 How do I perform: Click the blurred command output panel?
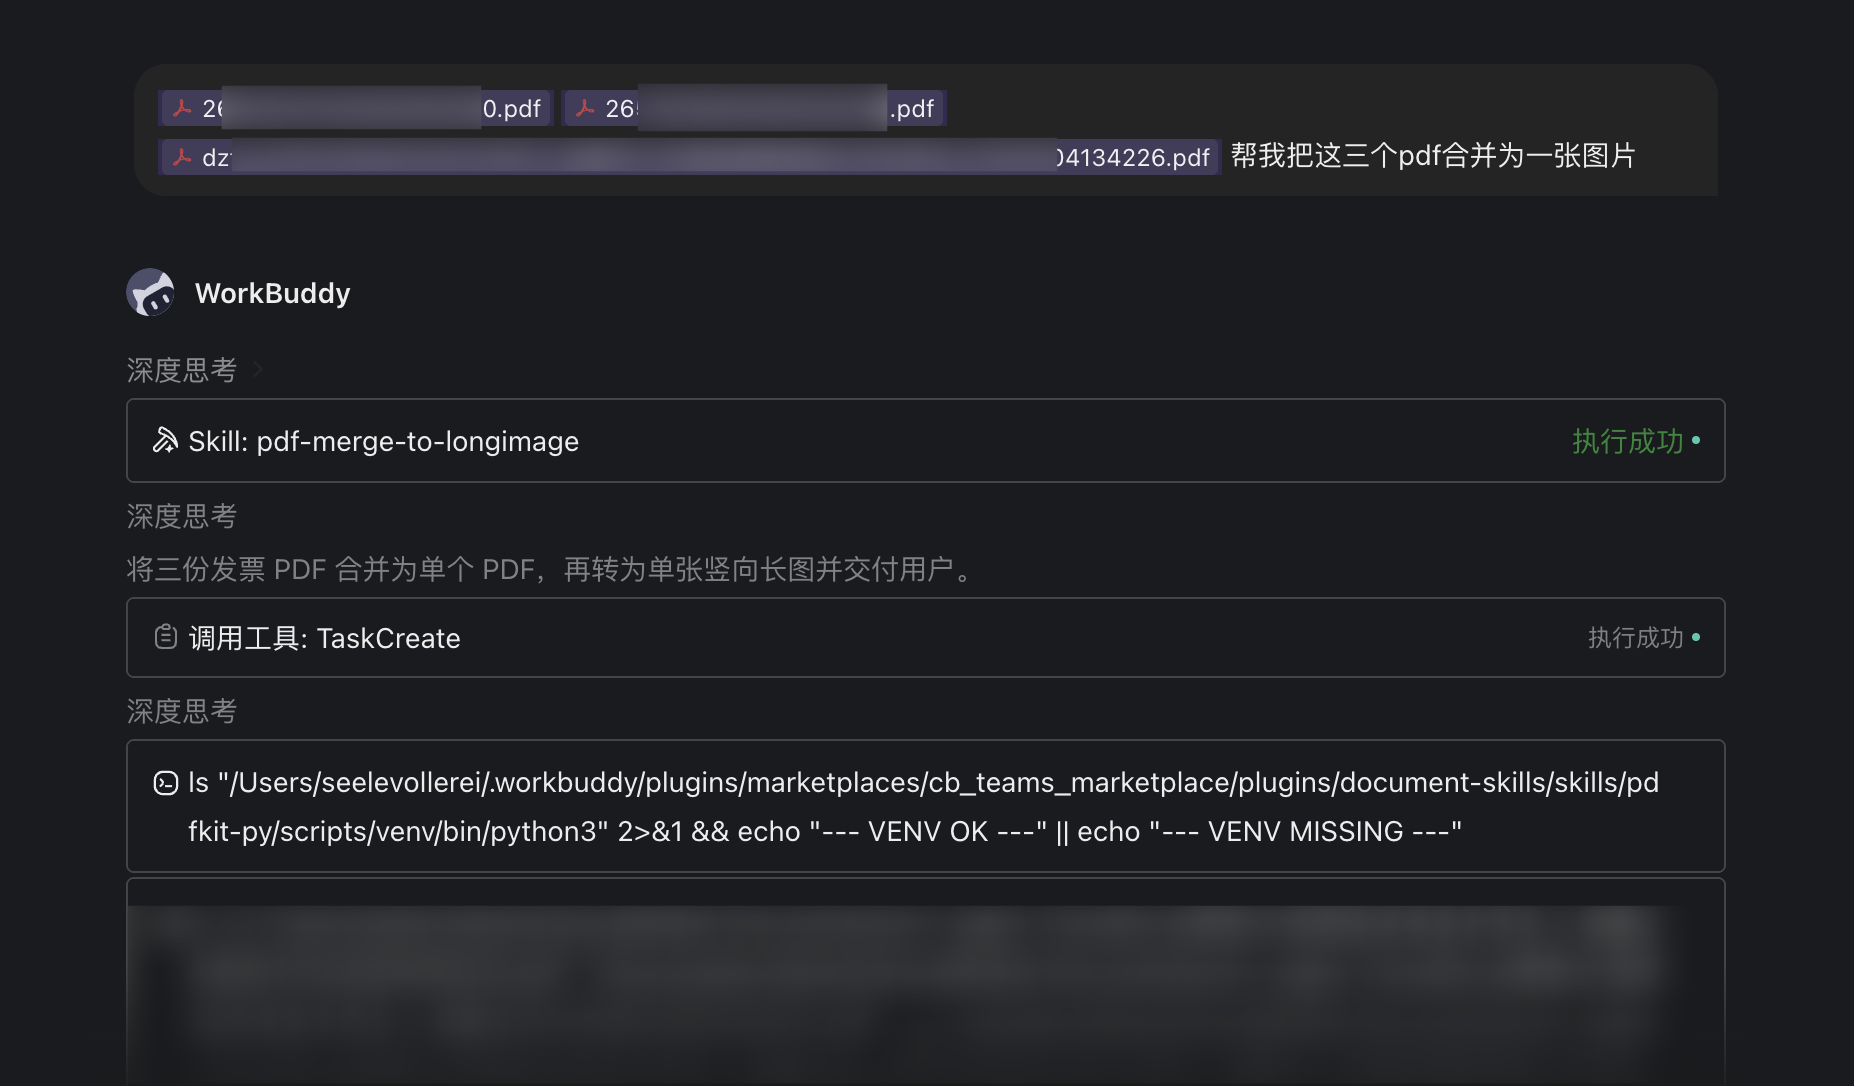926,982
